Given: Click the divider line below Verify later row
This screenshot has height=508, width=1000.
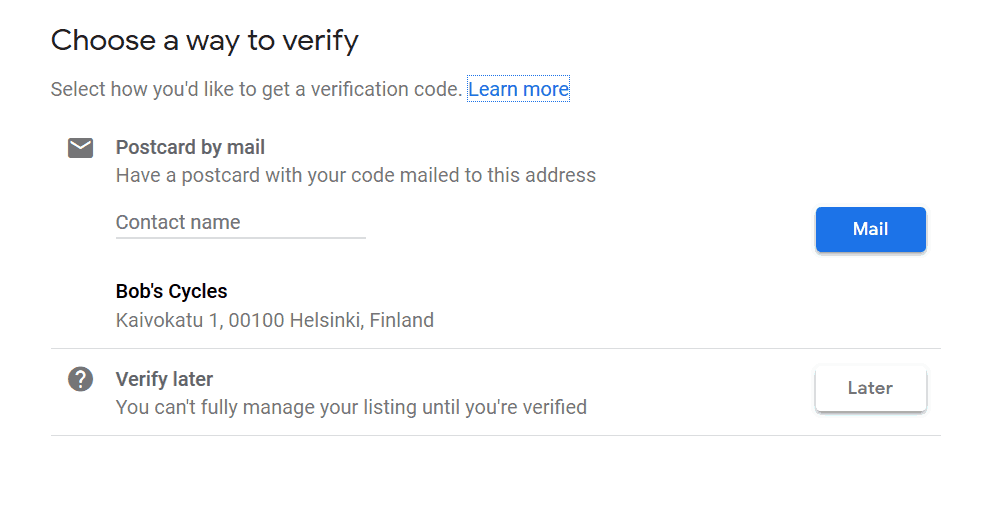Looking at the screenshot, I should coord(496,436).
